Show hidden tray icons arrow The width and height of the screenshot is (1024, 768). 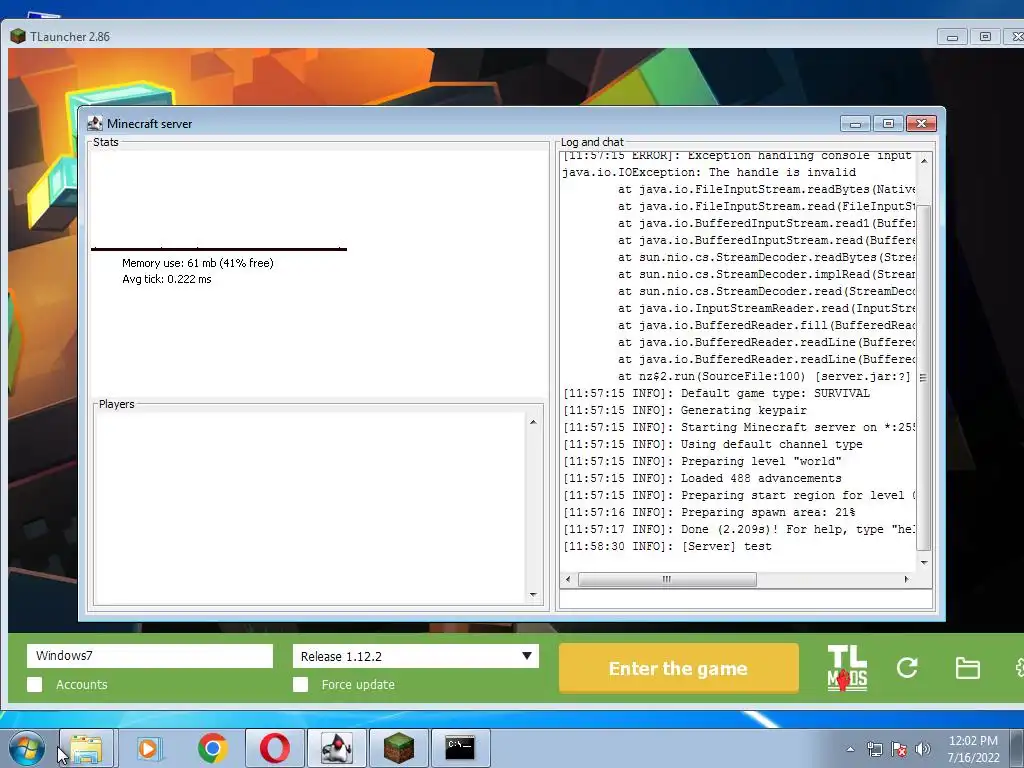point(850,749)
